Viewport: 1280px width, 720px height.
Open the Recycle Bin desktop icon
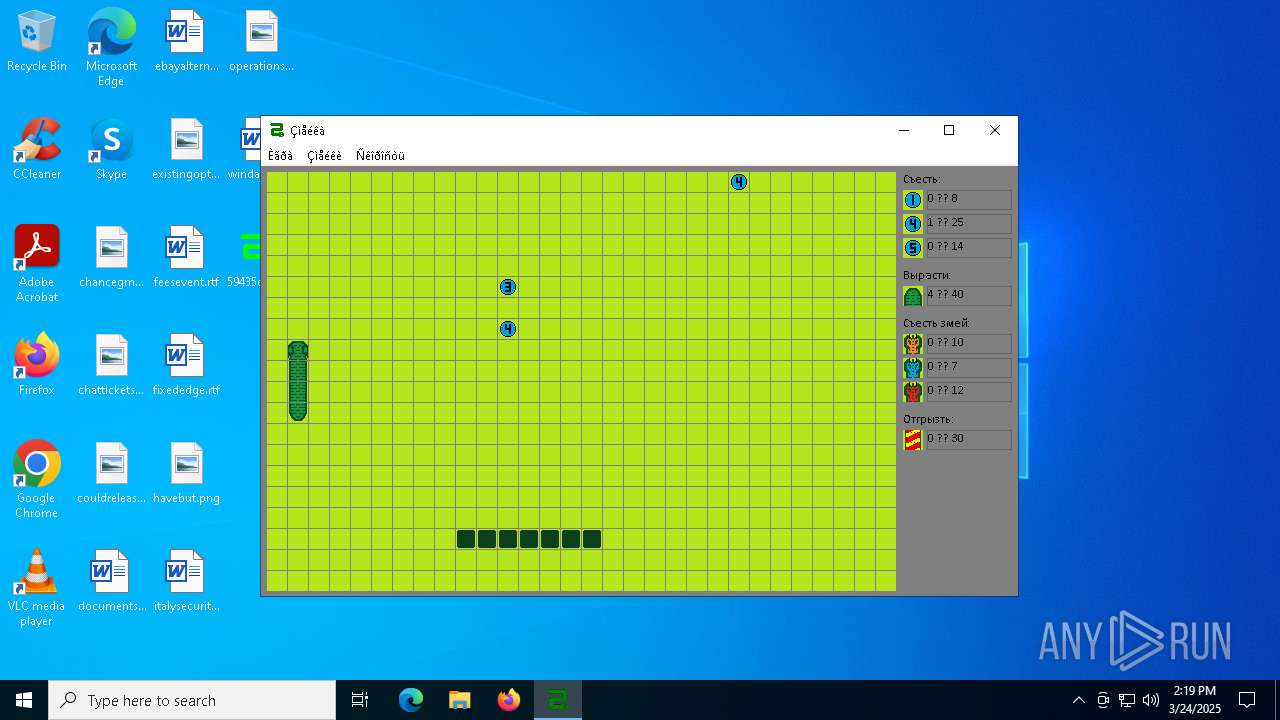[37, 42]
